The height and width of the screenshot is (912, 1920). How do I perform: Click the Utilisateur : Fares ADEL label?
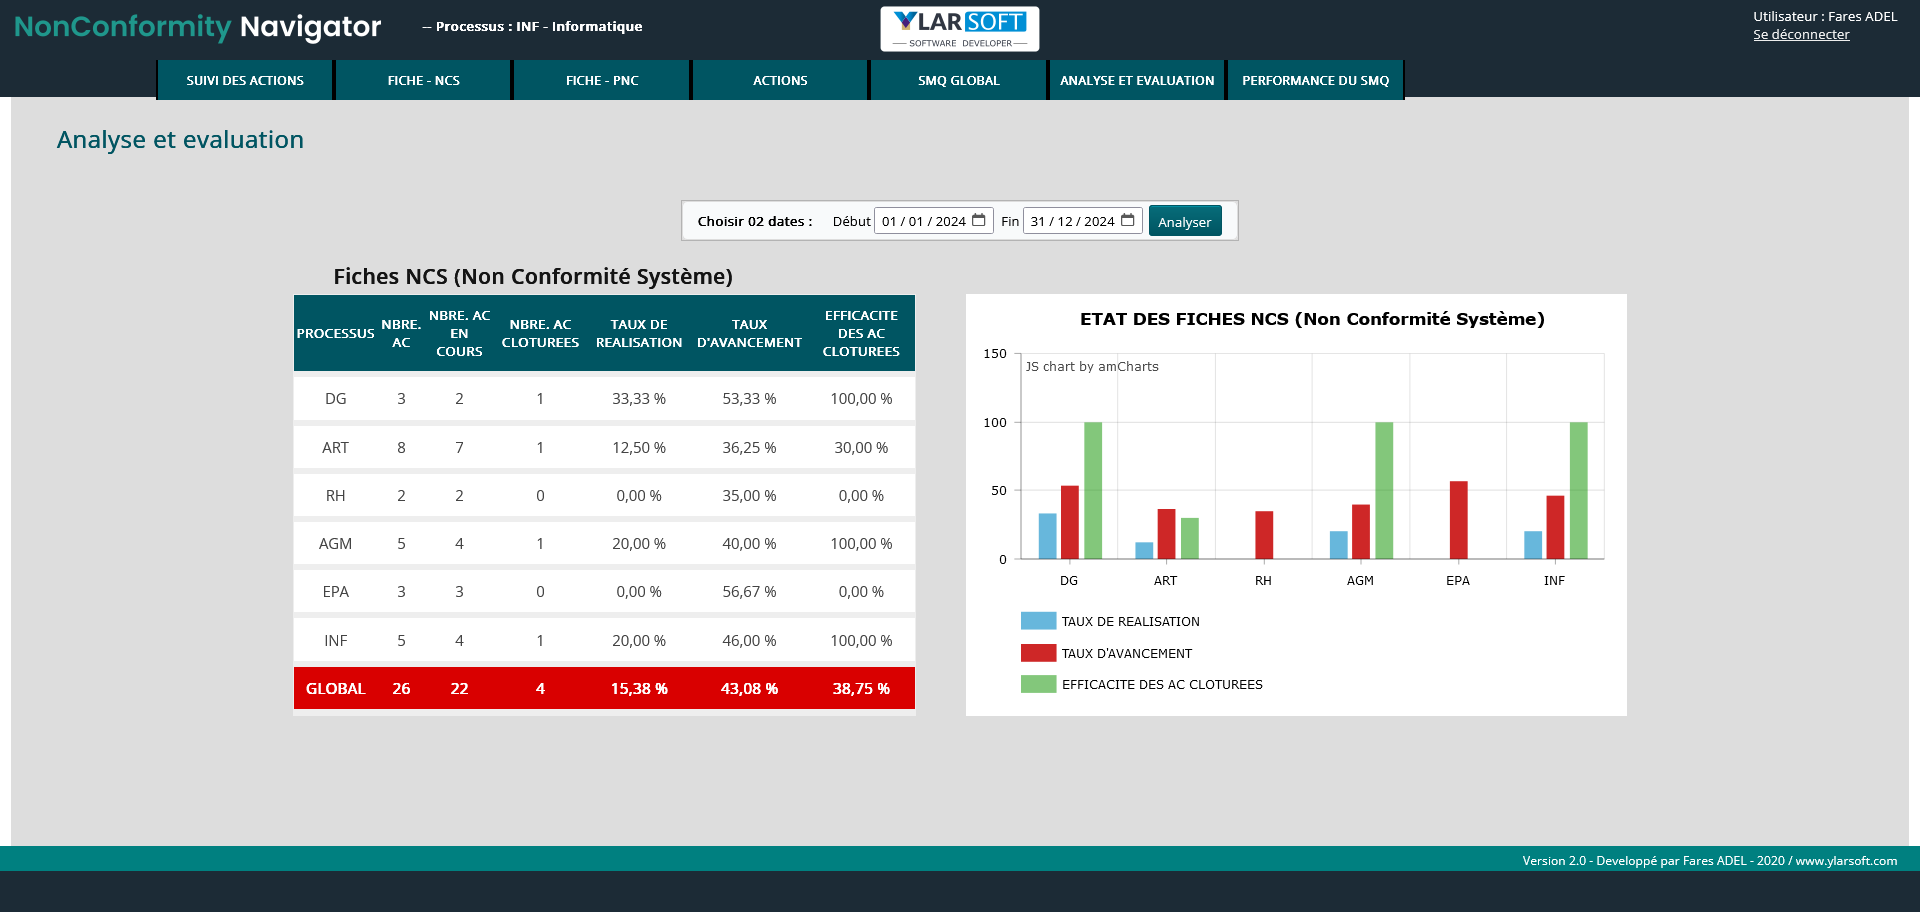click(1825, 16)
